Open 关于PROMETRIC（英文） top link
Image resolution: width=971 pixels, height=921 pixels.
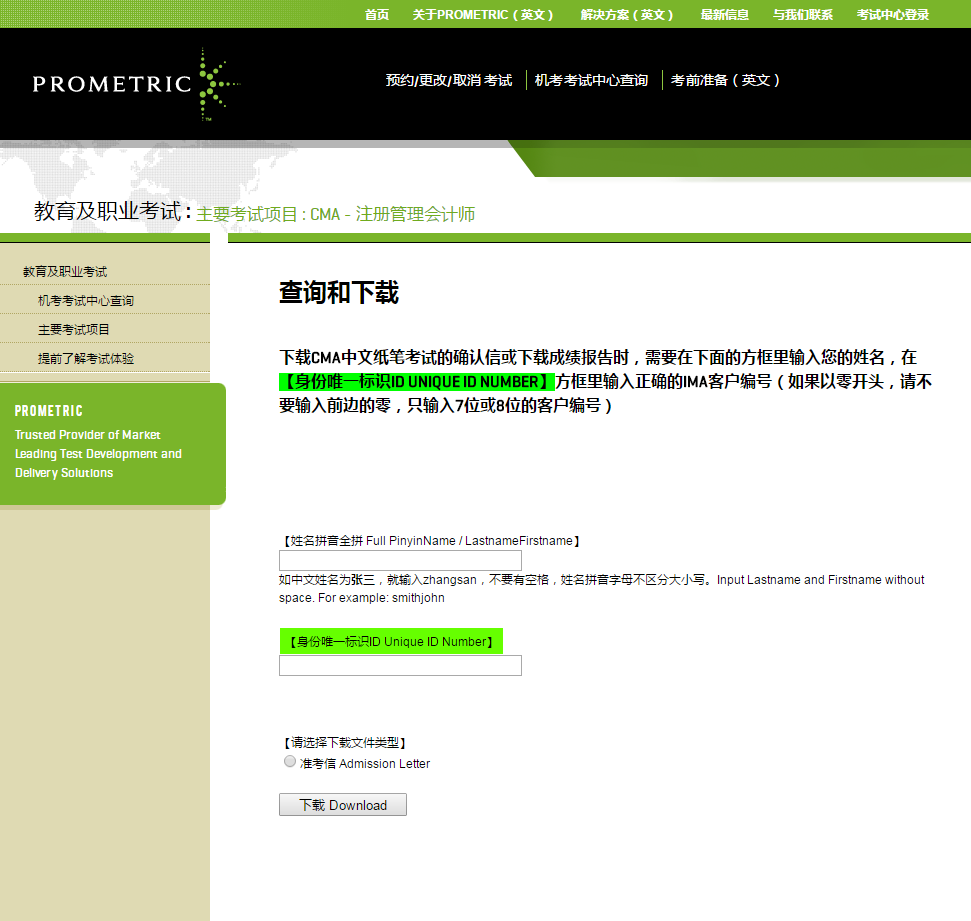[483, 14]
